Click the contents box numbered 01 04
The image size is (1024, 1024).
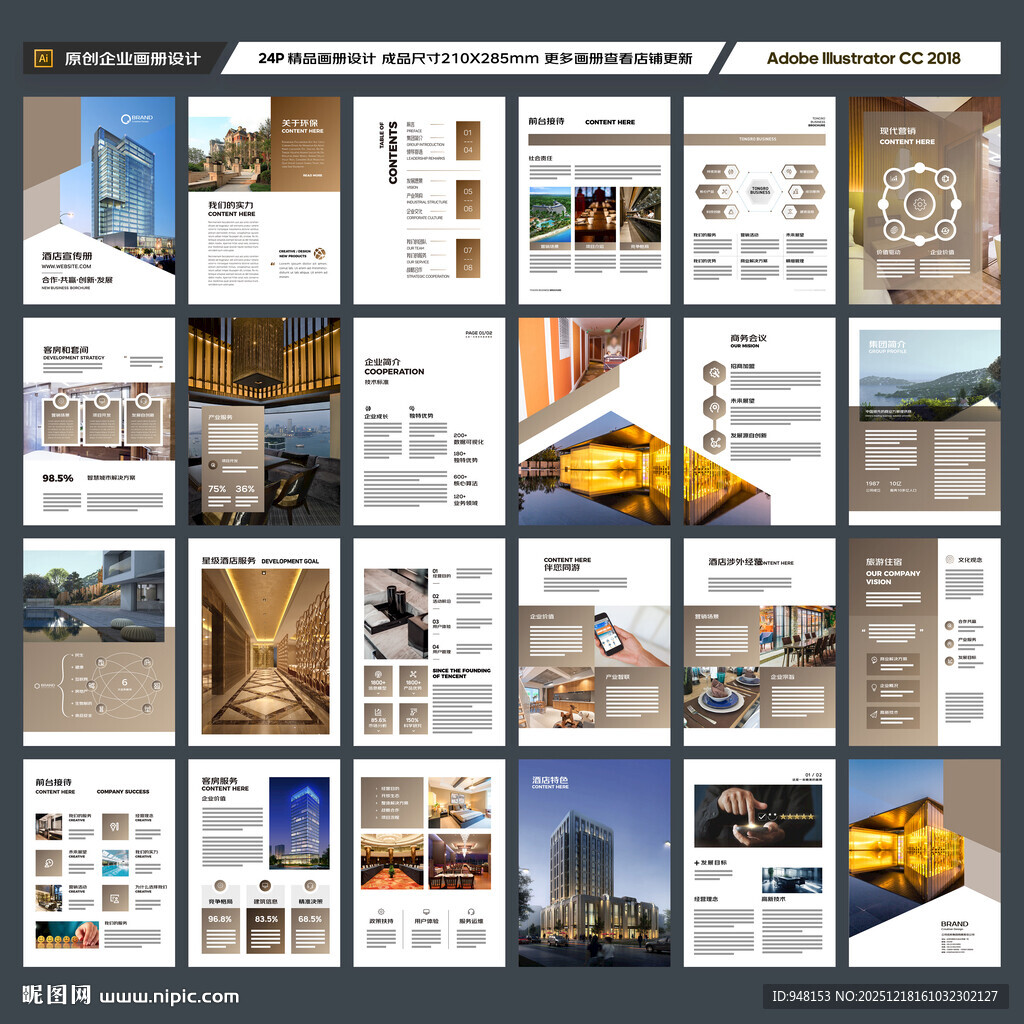point(468,141)
